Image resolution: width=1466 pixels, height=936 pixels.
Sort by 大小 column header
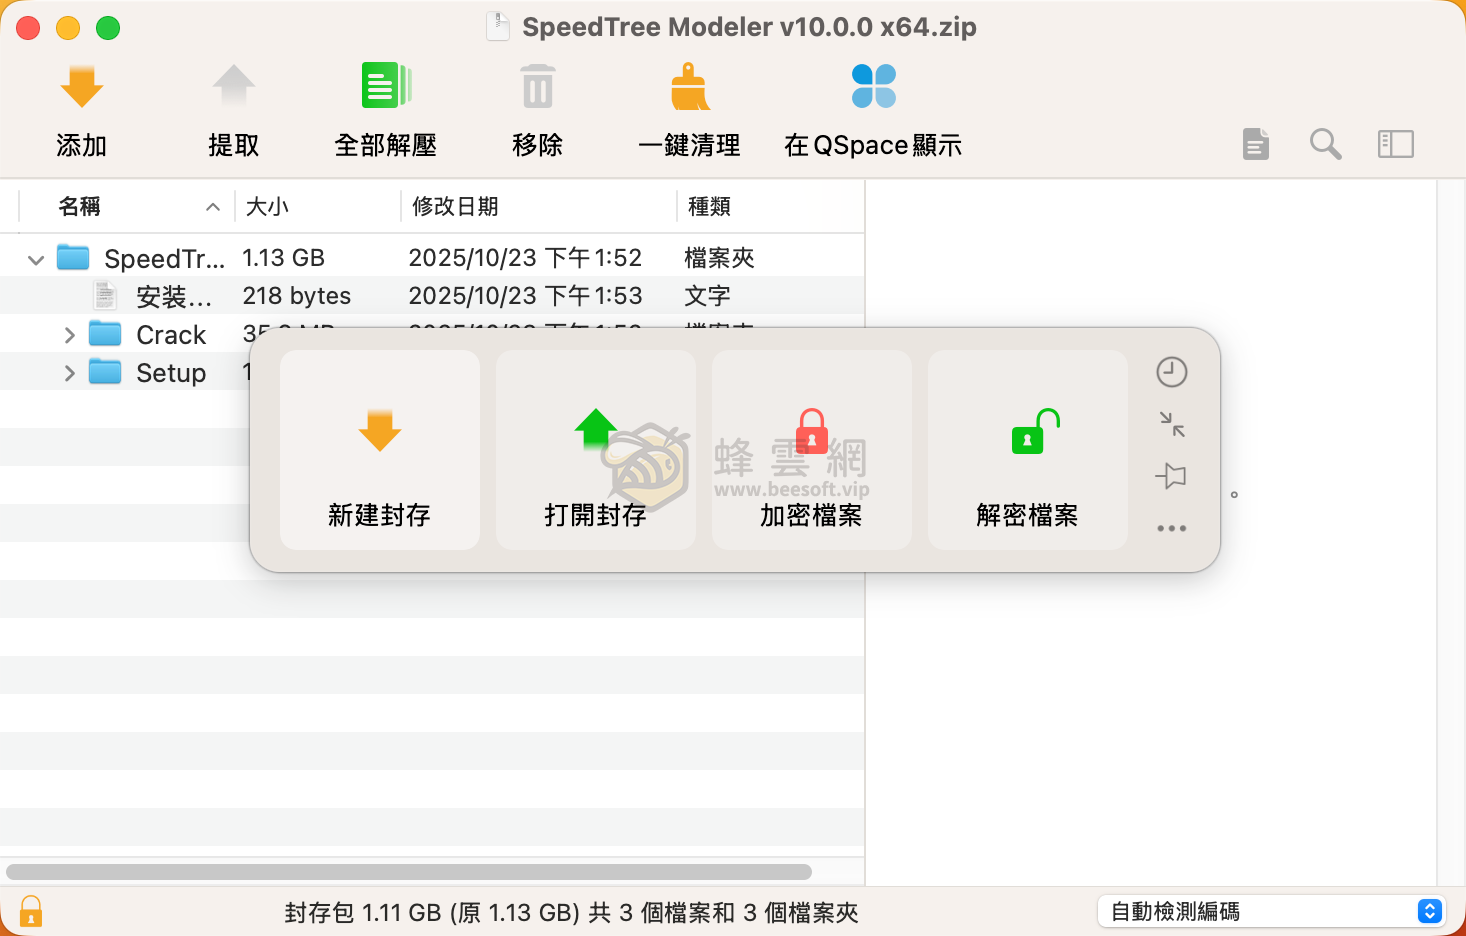(317, 207)
